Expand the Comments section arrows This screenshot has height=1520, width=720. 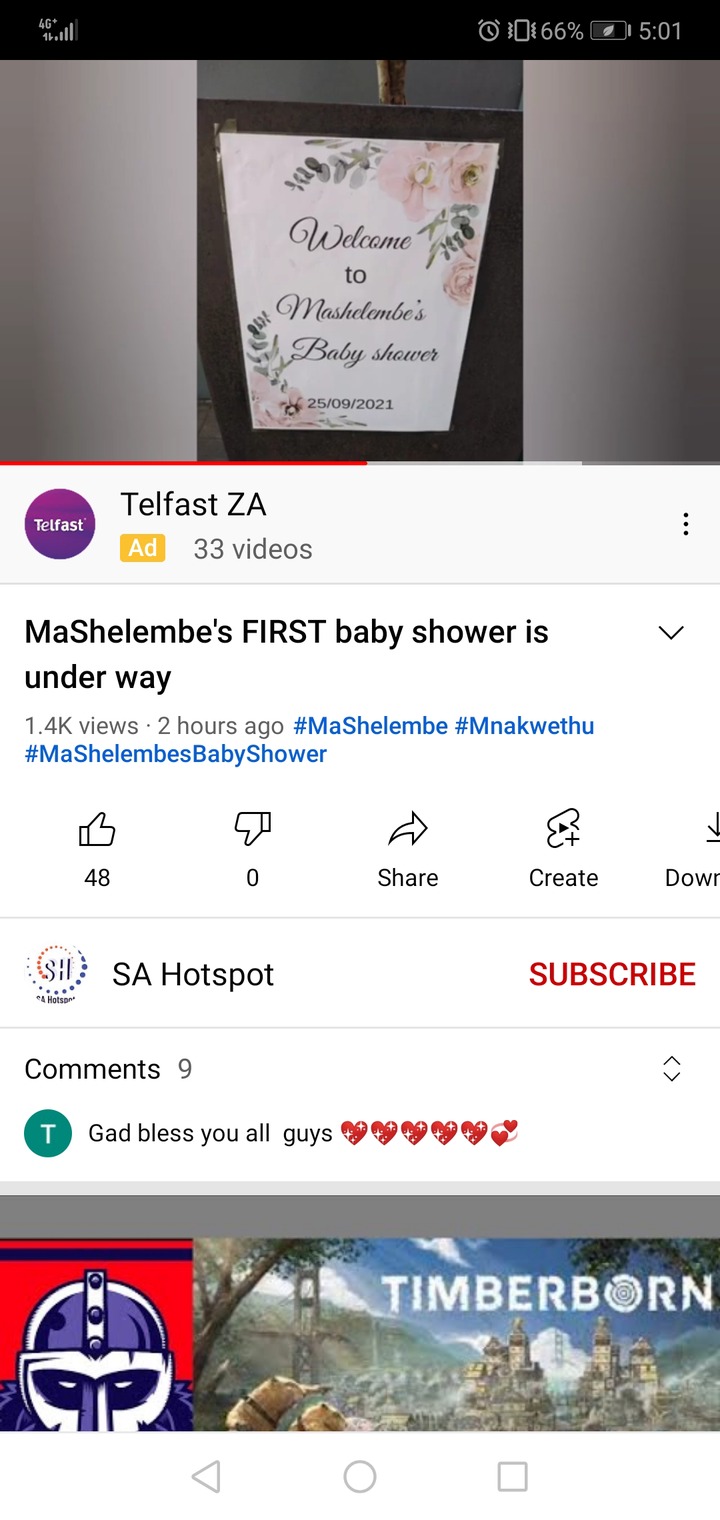click(672, 1069)
